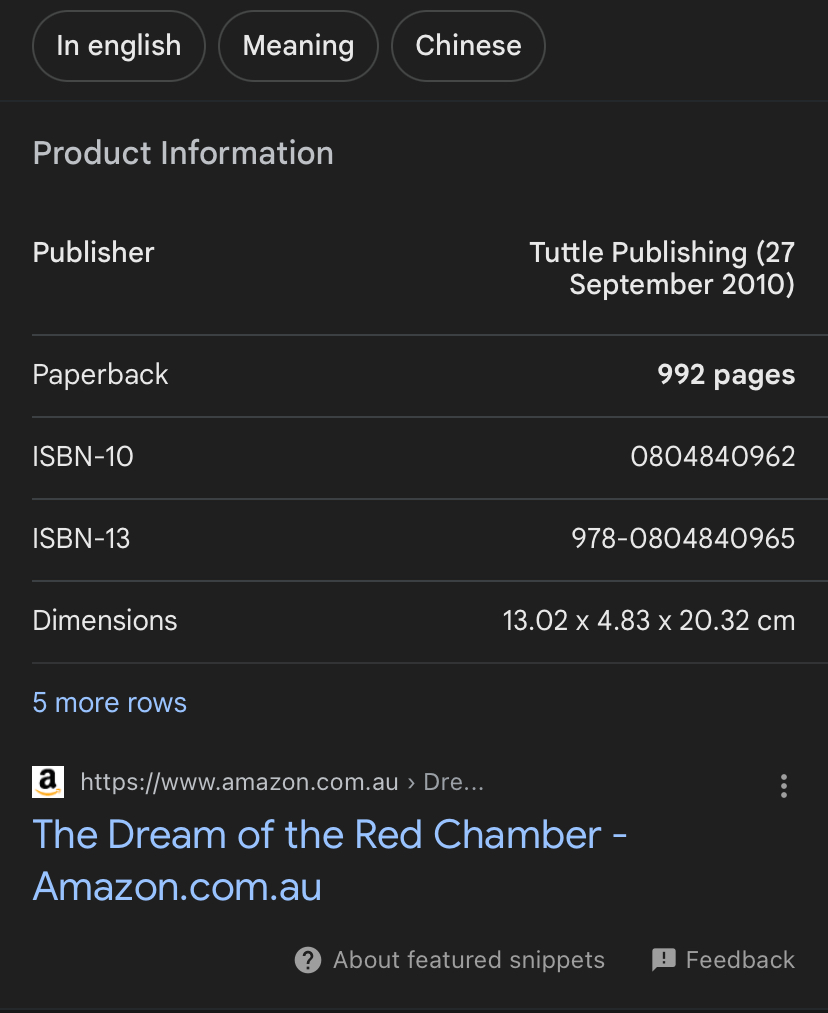
Task: Click the Dimensions row label
Action: [105, 621]
